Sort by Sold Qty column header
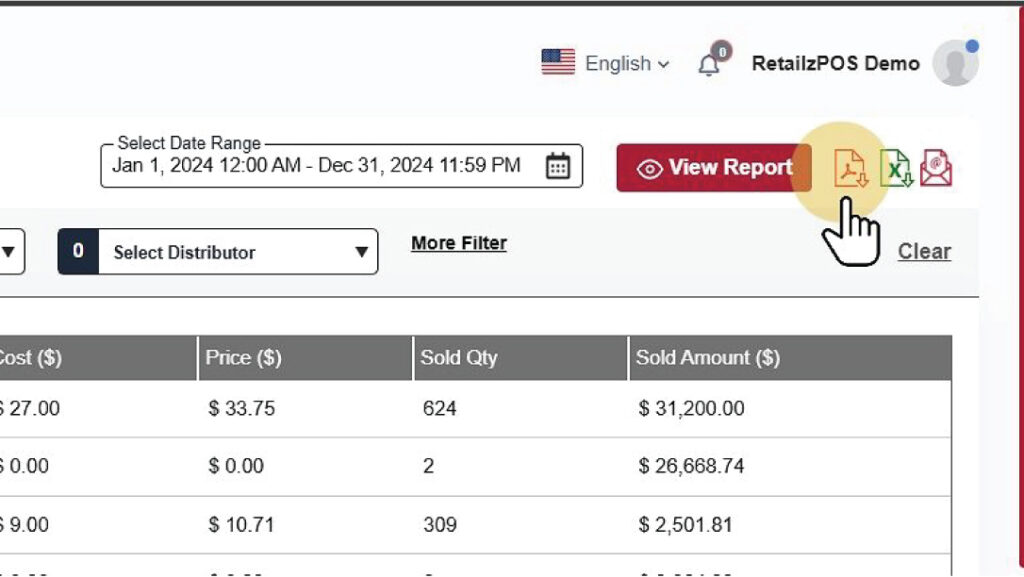The width and height of the screenshot is (1024, 577). (x=459, y=358)
